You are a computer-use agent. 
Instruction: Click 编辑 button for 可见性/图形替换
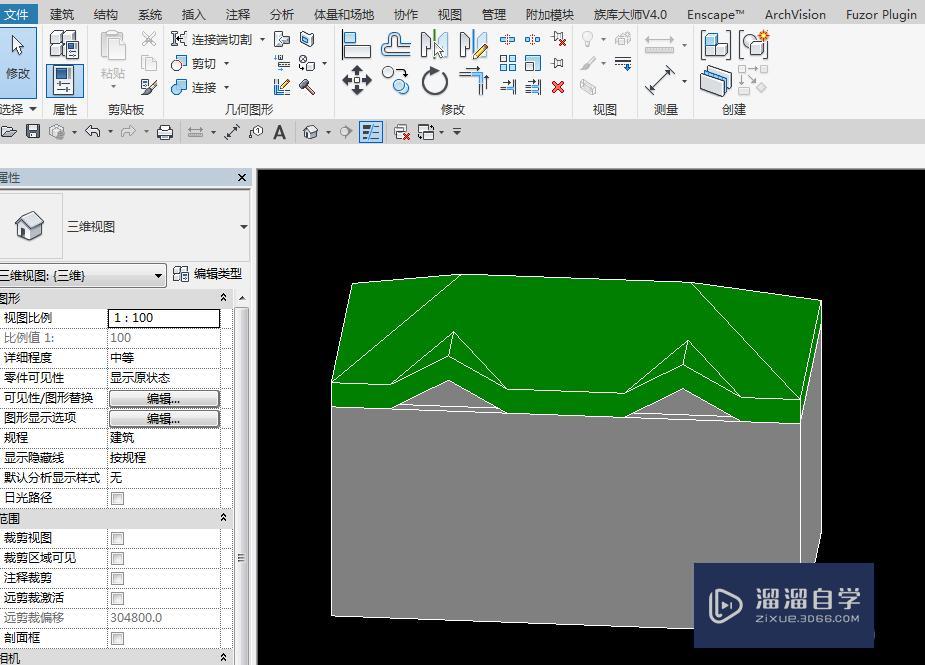click(x=164, y=399)
